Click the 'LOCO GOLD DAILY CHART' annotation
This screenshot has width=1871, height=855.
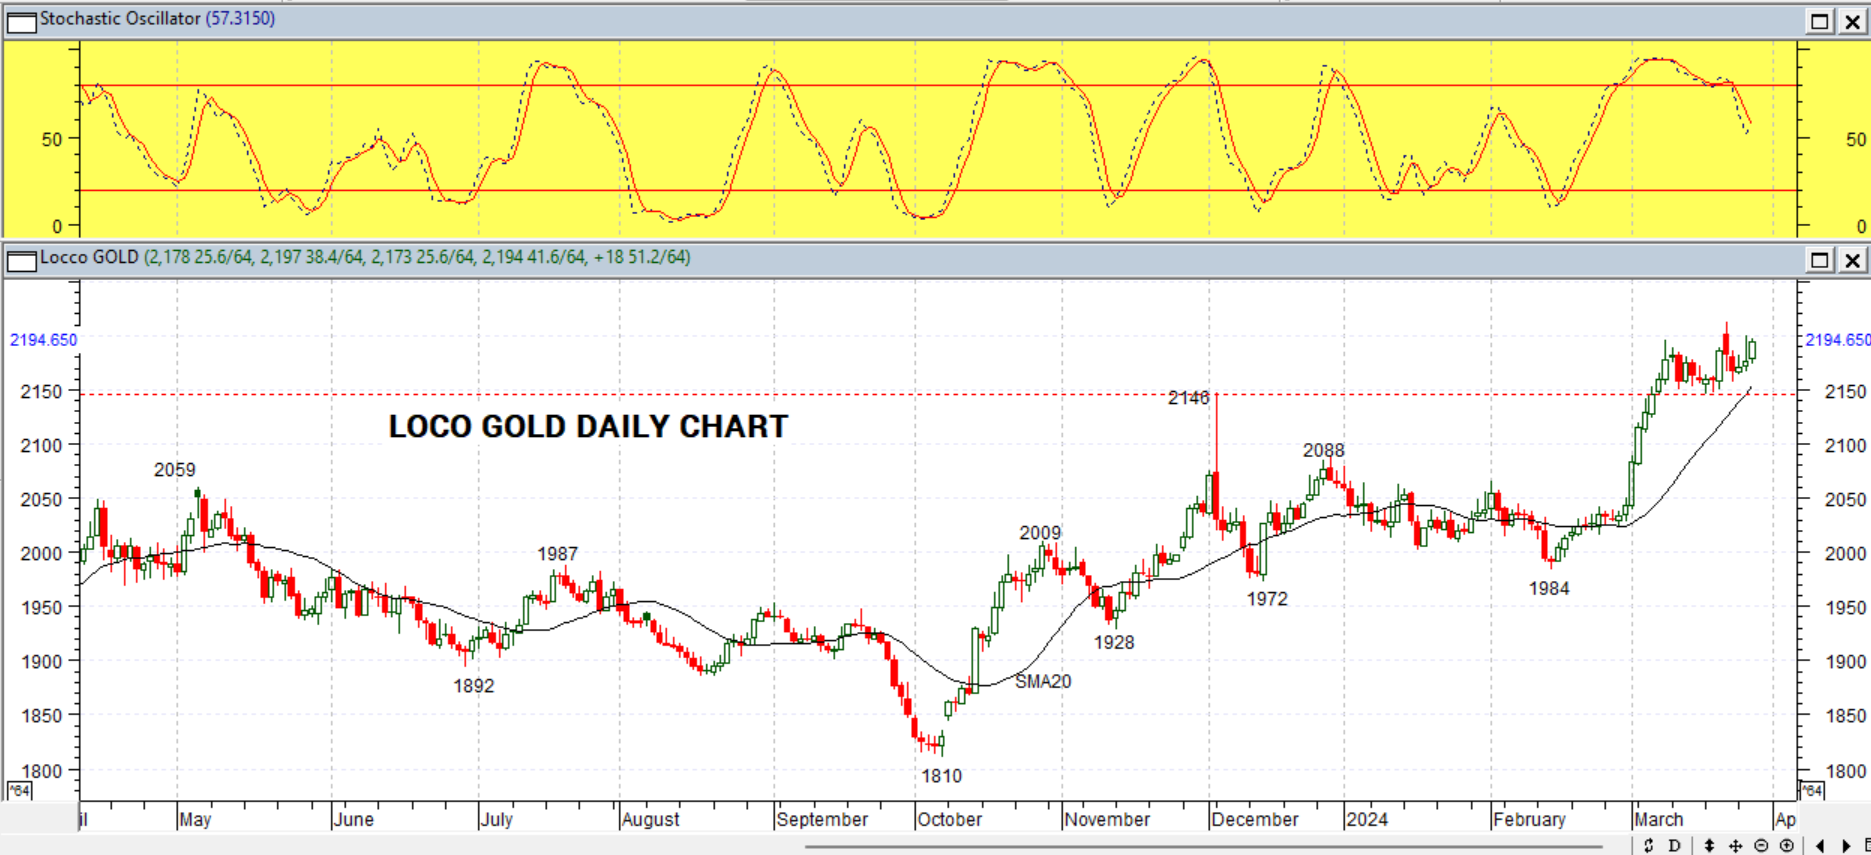coord(588,427)
